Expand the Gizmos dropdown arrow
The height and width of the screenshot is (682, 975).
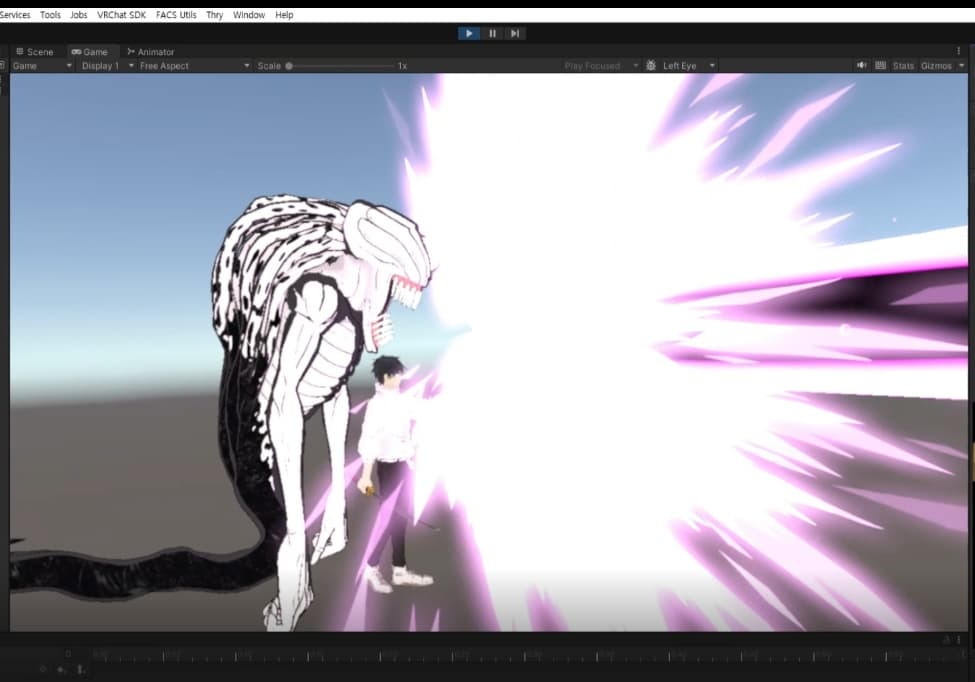coord(959,66)
